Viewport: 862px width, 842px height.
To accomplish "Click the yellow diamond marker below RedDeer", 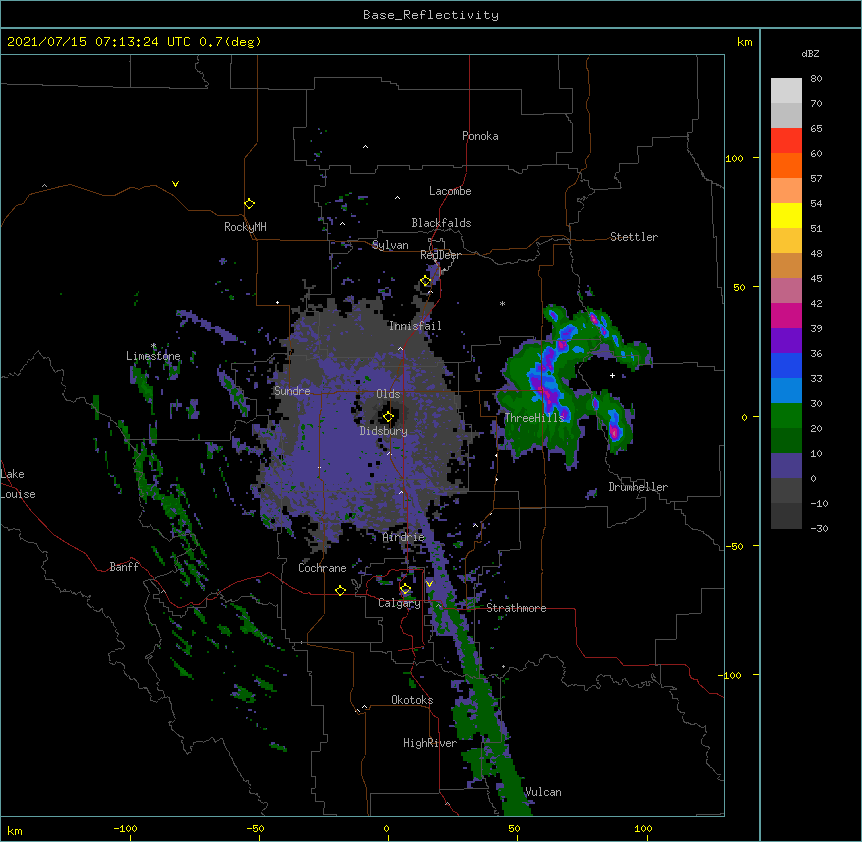I will [x=426, y=281].
